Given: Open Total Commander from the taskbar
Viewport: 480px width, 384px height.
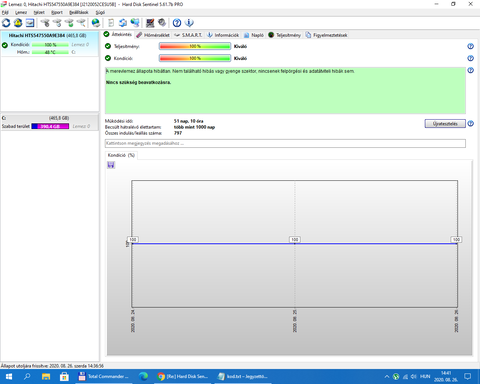Looking at the screenshot, I should tap(103, 376).
